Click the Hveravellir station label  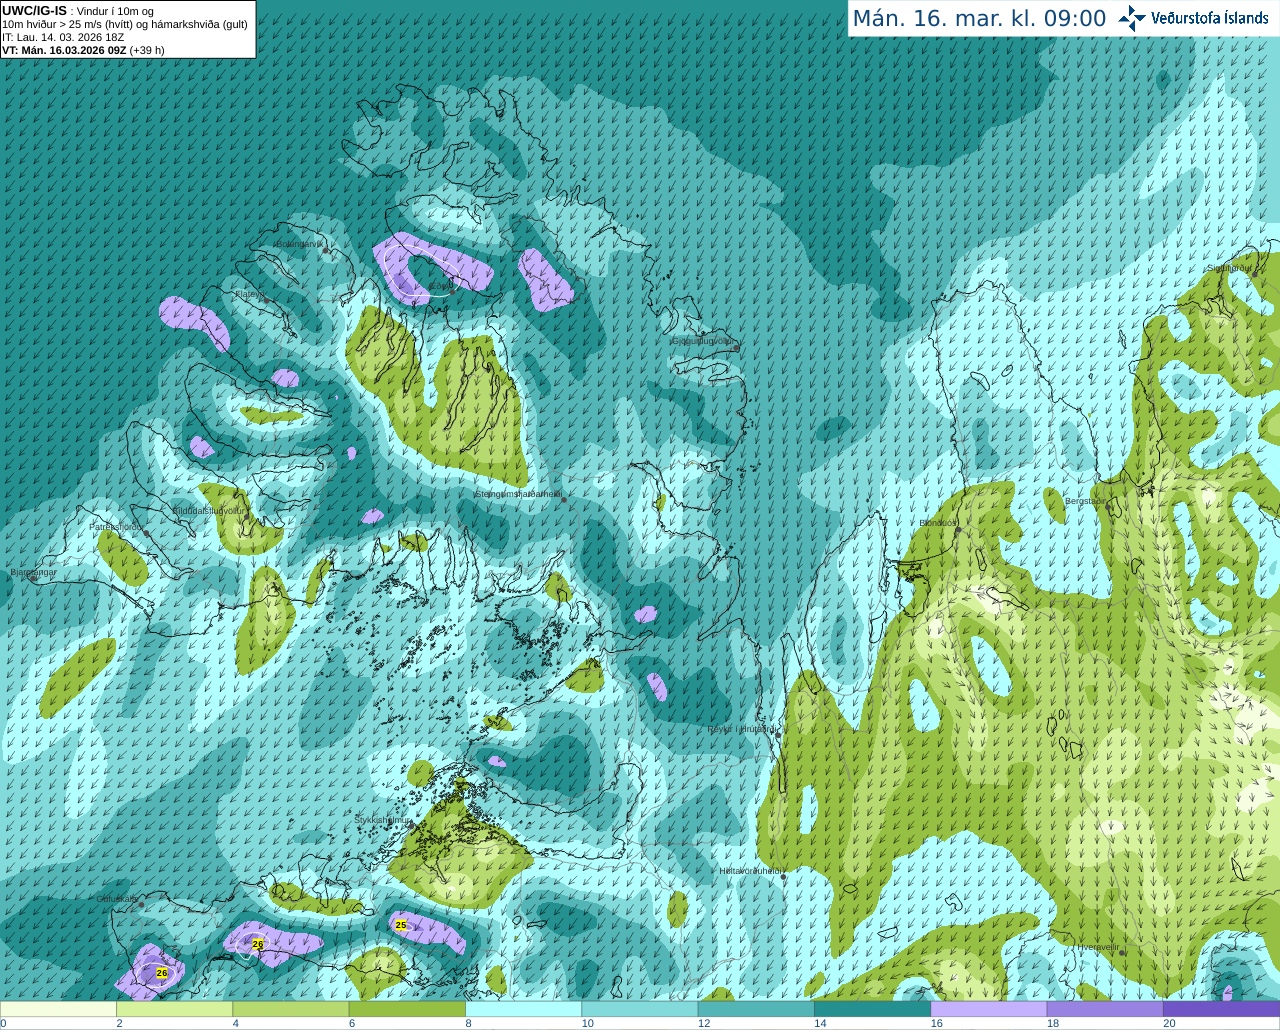coord(1097,947)
